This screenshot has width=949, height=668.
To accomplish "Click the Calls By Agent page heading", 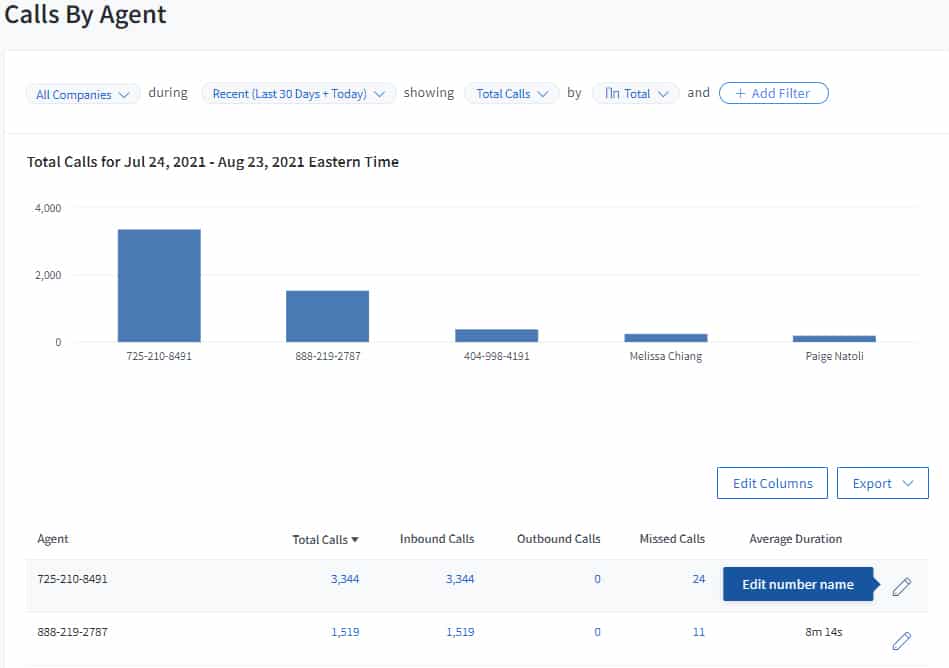I will (x=85, y=15).
